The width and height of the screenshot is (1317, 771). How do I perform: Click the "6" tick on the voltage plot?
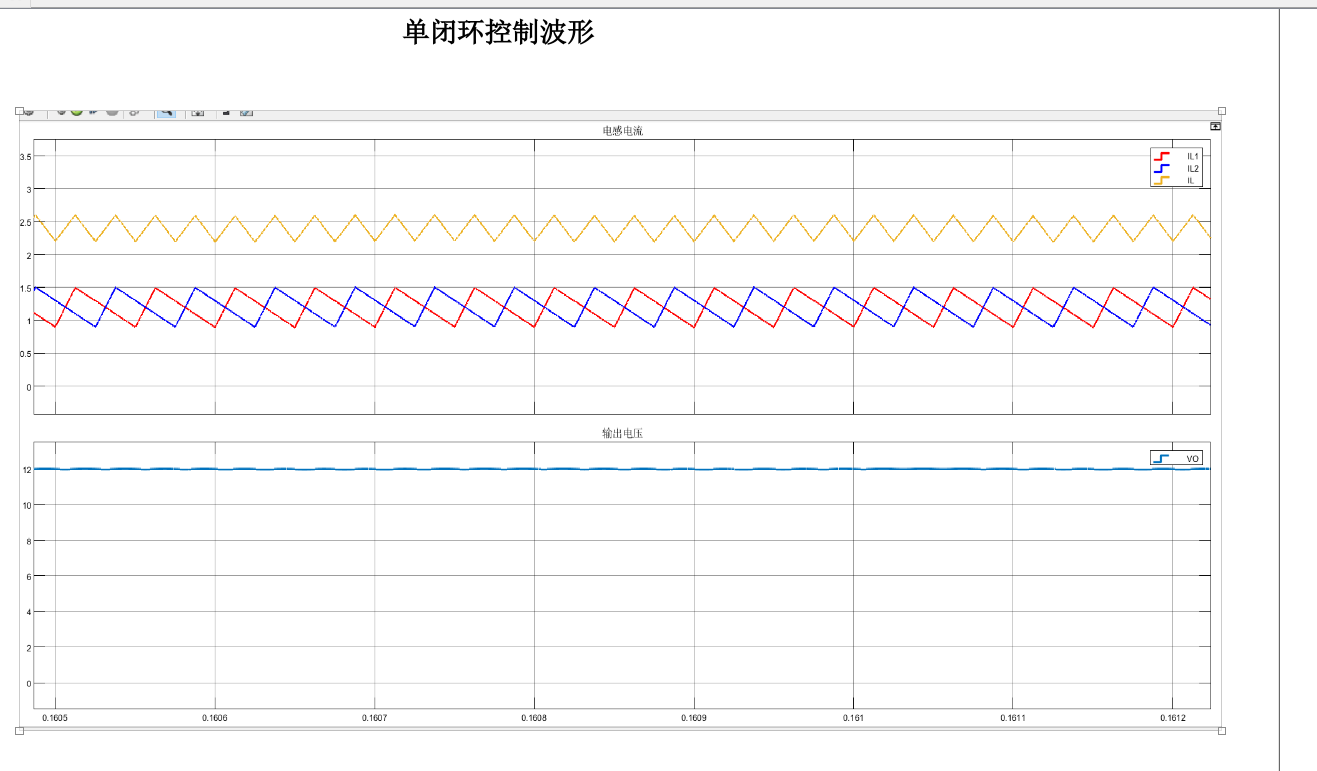(x=28, y=576)
